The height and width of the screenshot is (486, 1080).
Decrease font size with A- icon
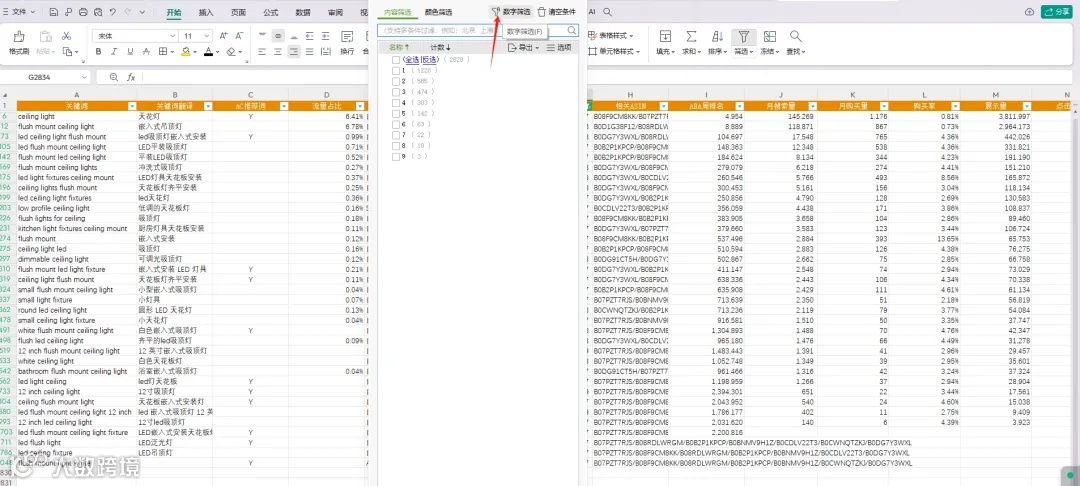click(239, 36)
